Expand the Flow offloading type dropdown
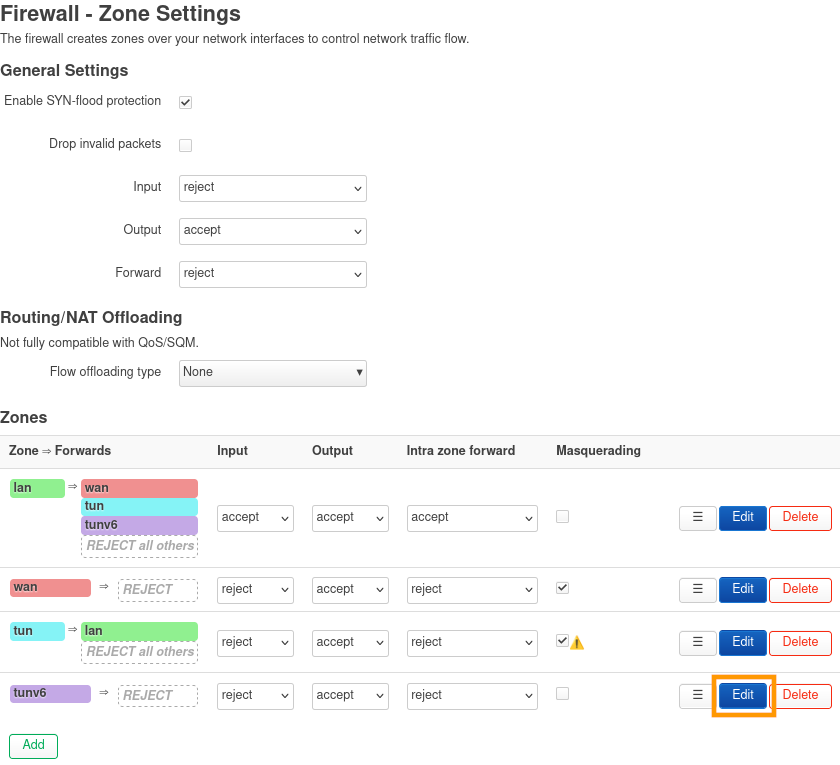 (x=273, y=373)
